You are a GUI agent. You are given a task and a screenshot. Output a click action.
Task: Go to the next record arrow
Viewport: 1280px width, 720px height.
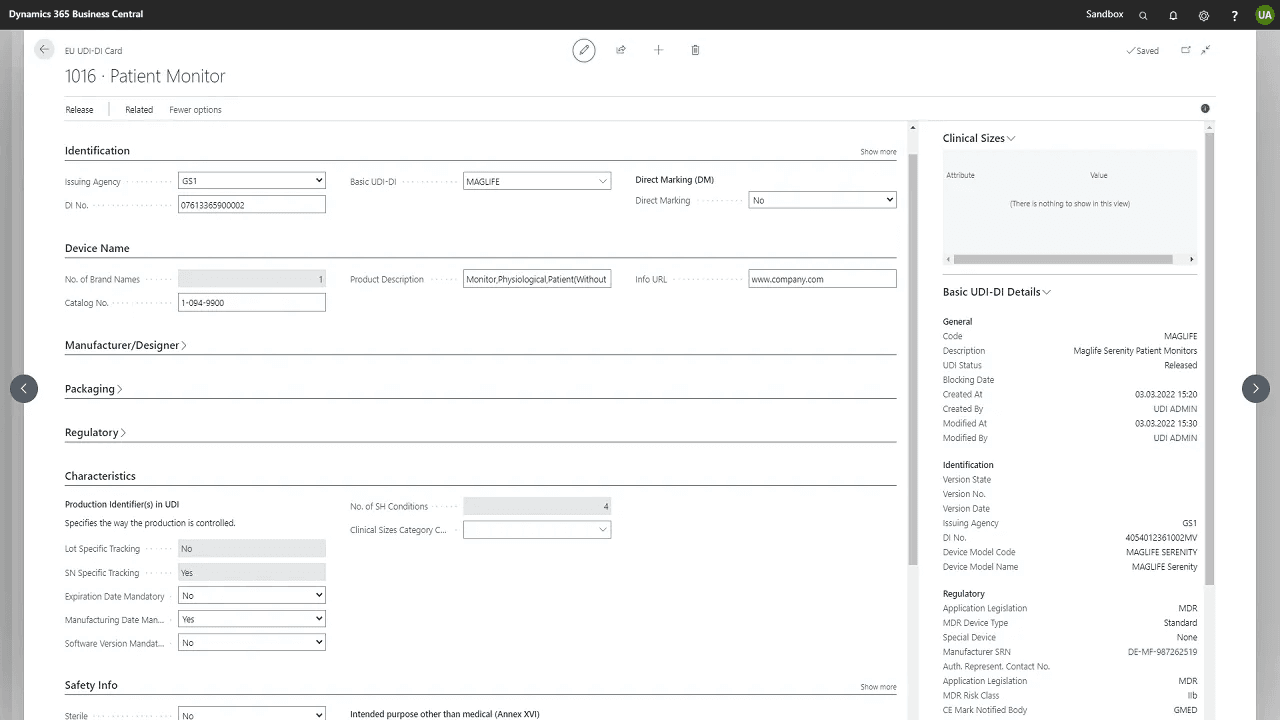[1256, 388]
